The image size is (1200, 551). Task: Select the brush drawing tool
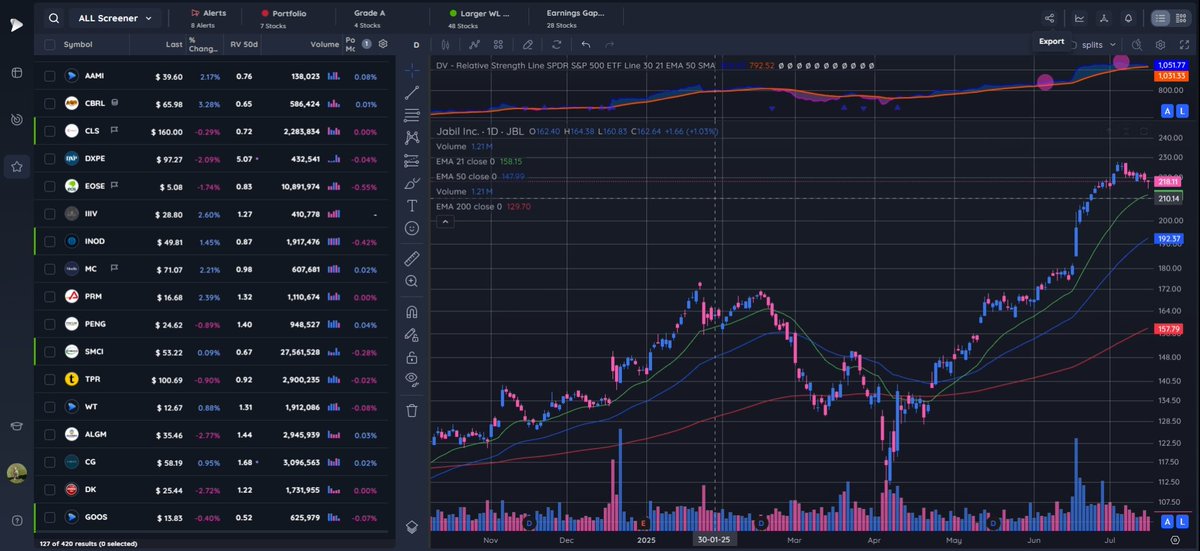(412, 183)
